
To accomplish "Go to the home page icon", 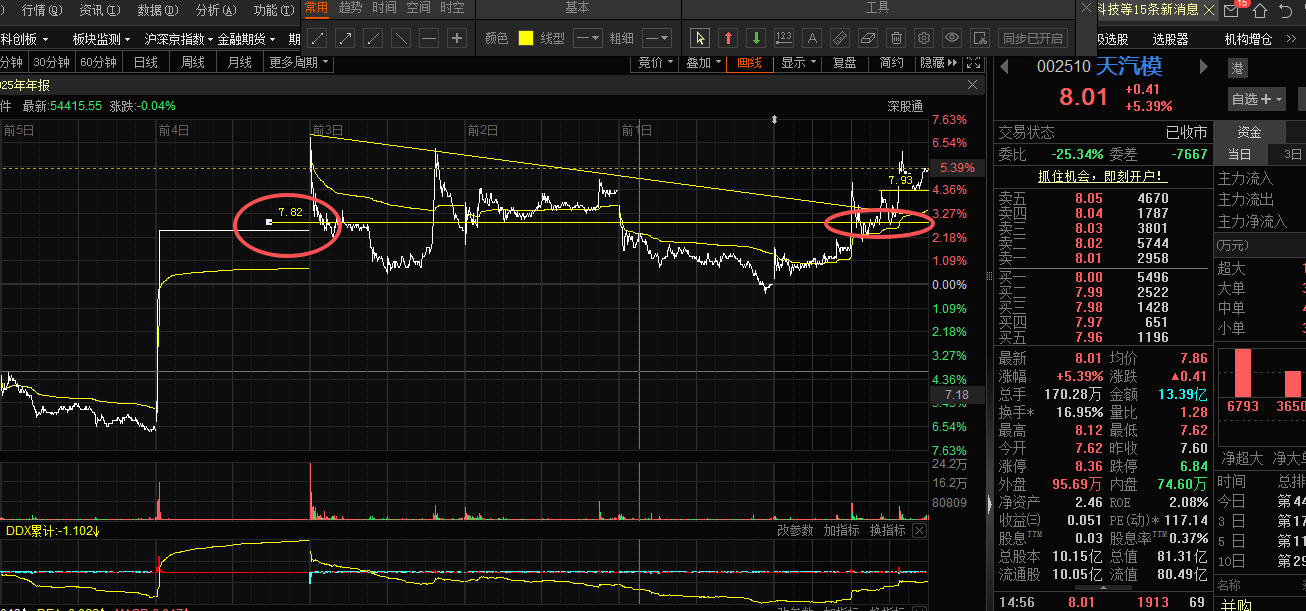I will (1260, 11).
